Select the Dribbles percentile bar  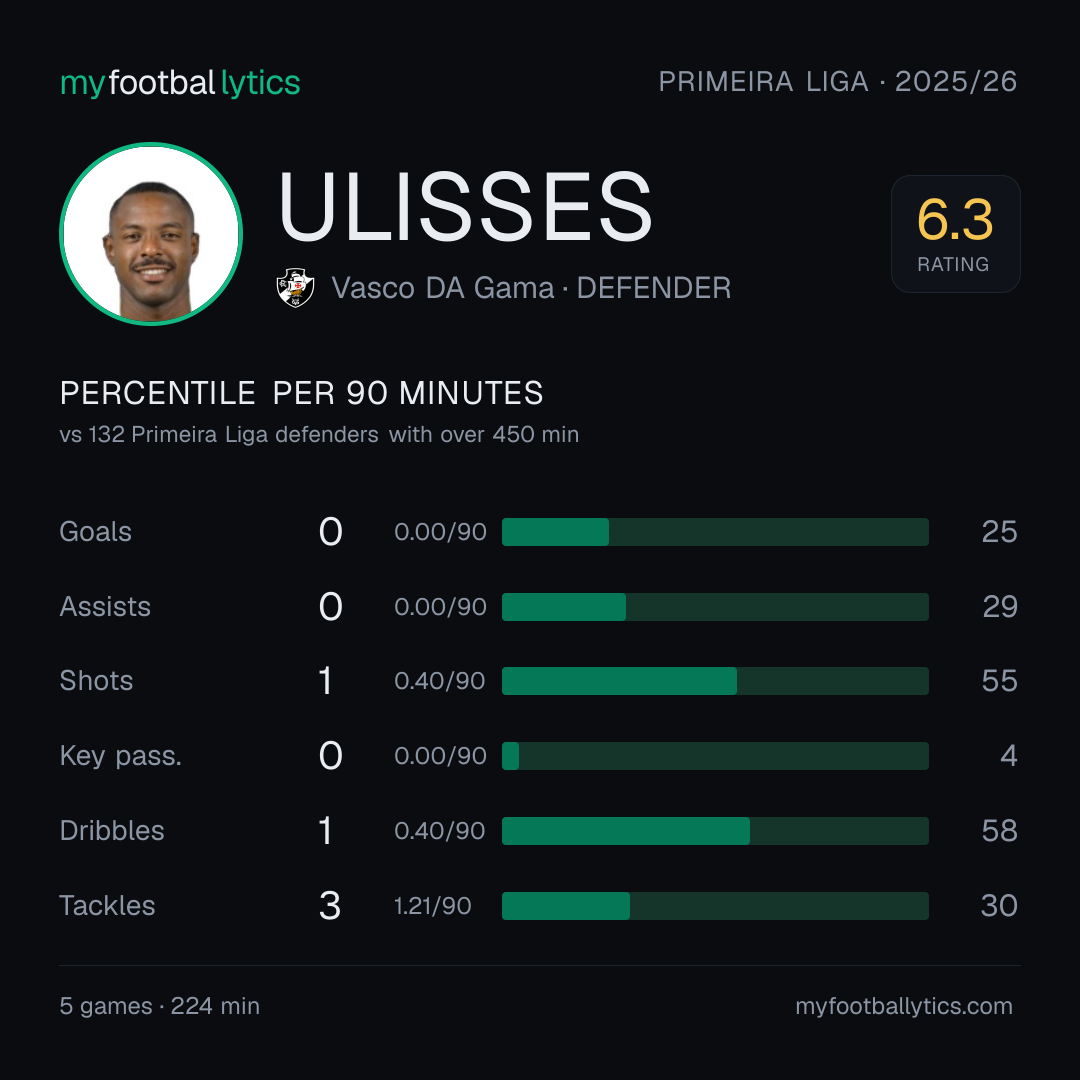click(715, 831)
